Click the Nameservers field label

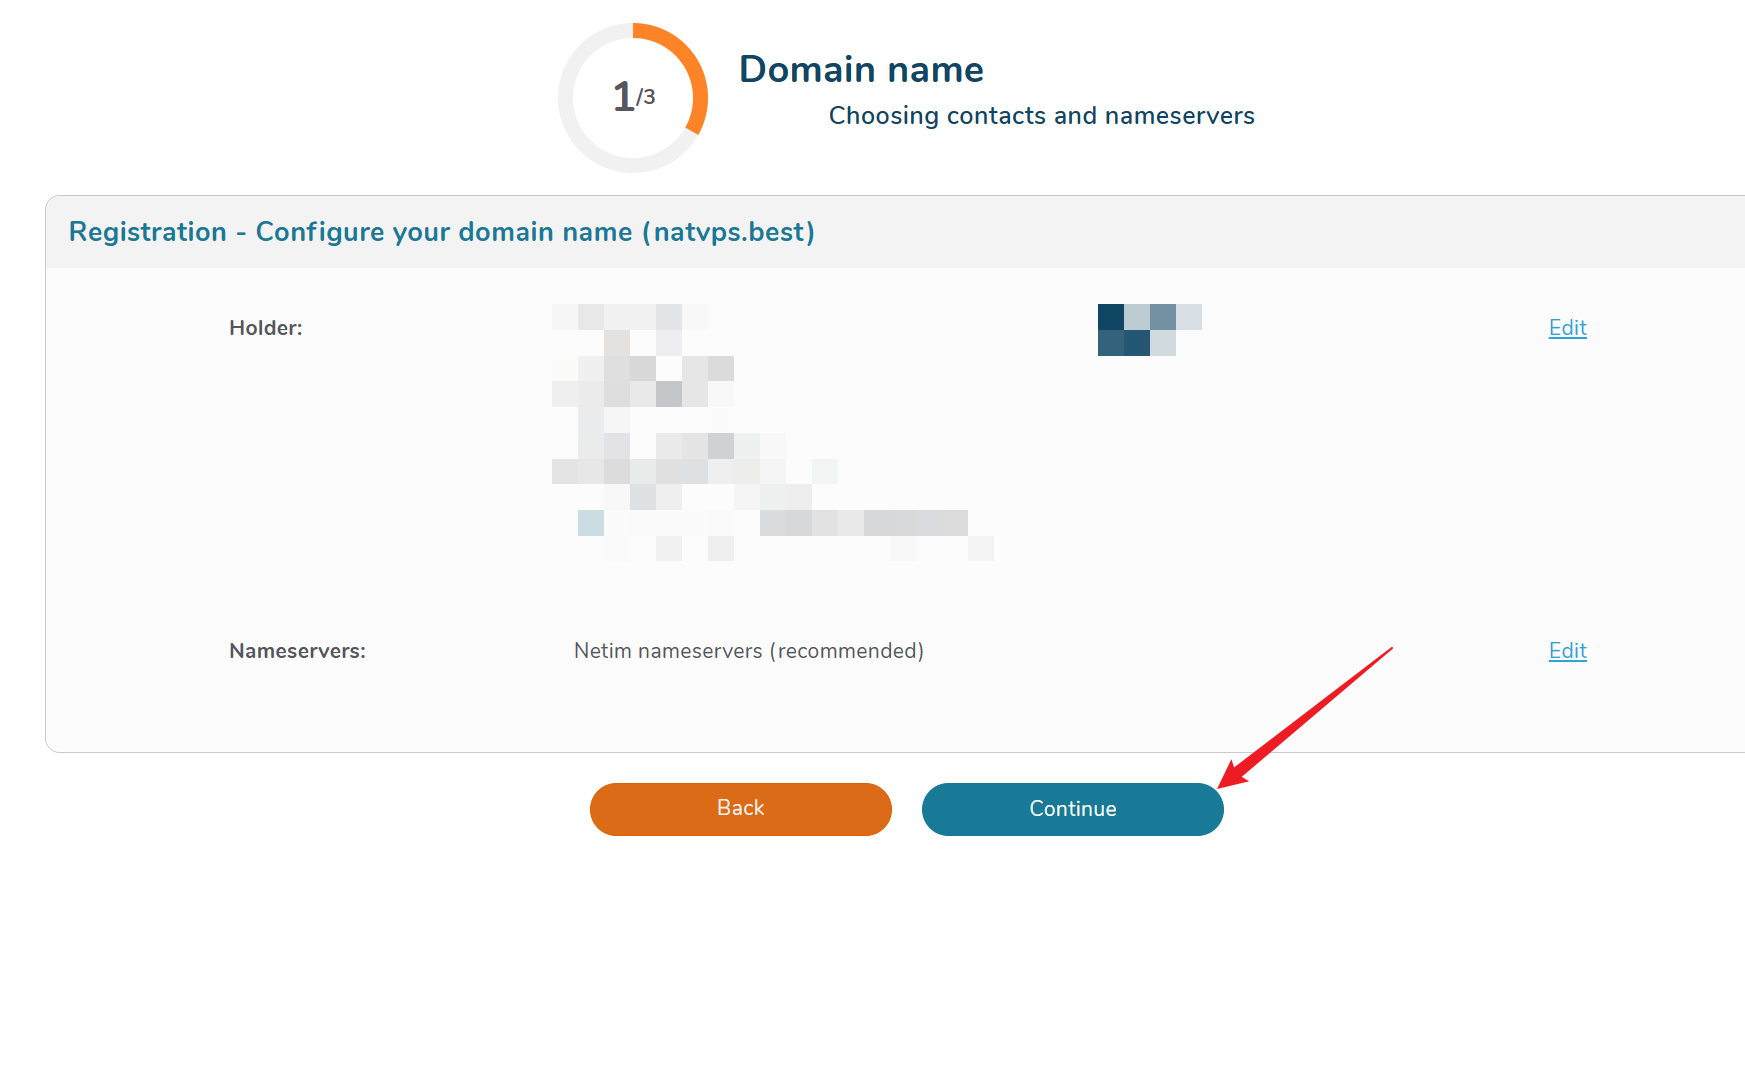coord(297,651)
